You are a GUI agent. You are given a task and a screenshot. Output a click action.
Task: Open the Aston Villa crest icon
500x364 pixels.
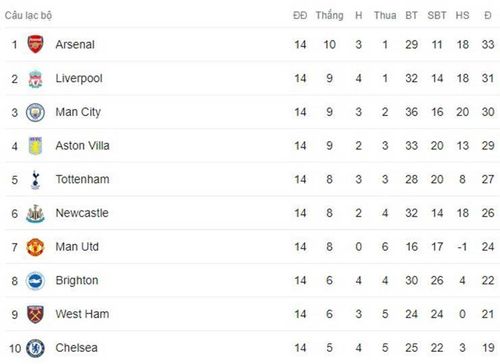pos(35,146)
